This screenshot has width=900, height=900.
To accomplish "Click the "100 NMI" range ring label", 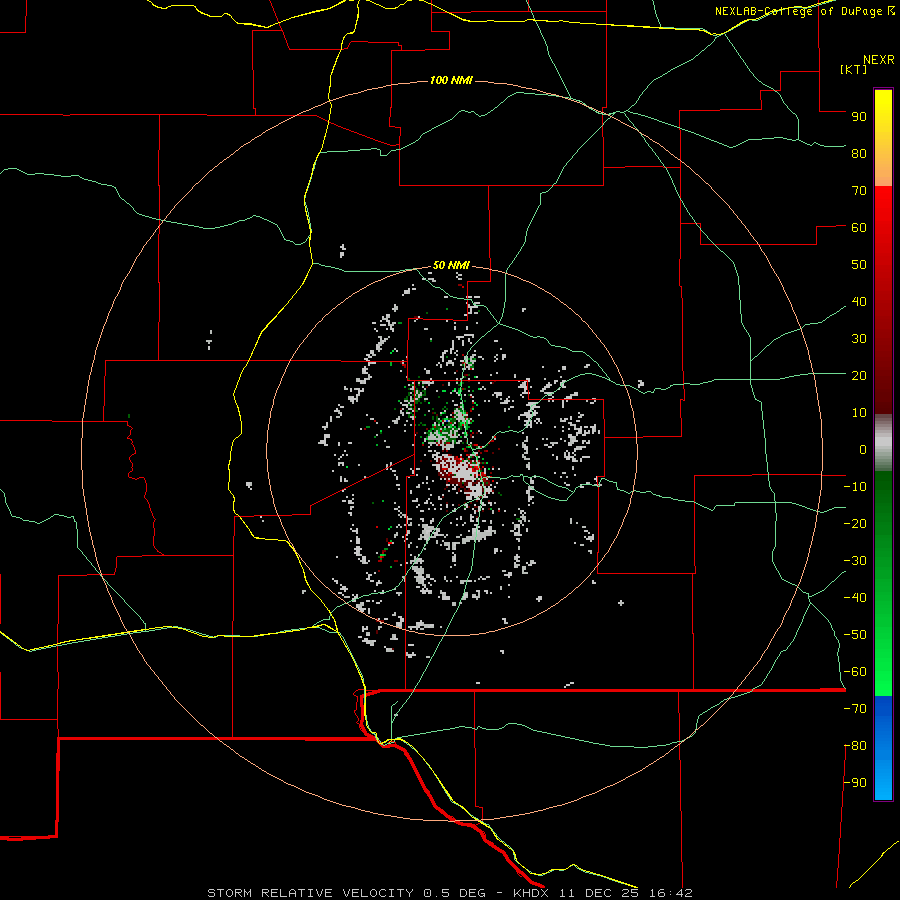I will pyautogui.click(x=451, y=80).
